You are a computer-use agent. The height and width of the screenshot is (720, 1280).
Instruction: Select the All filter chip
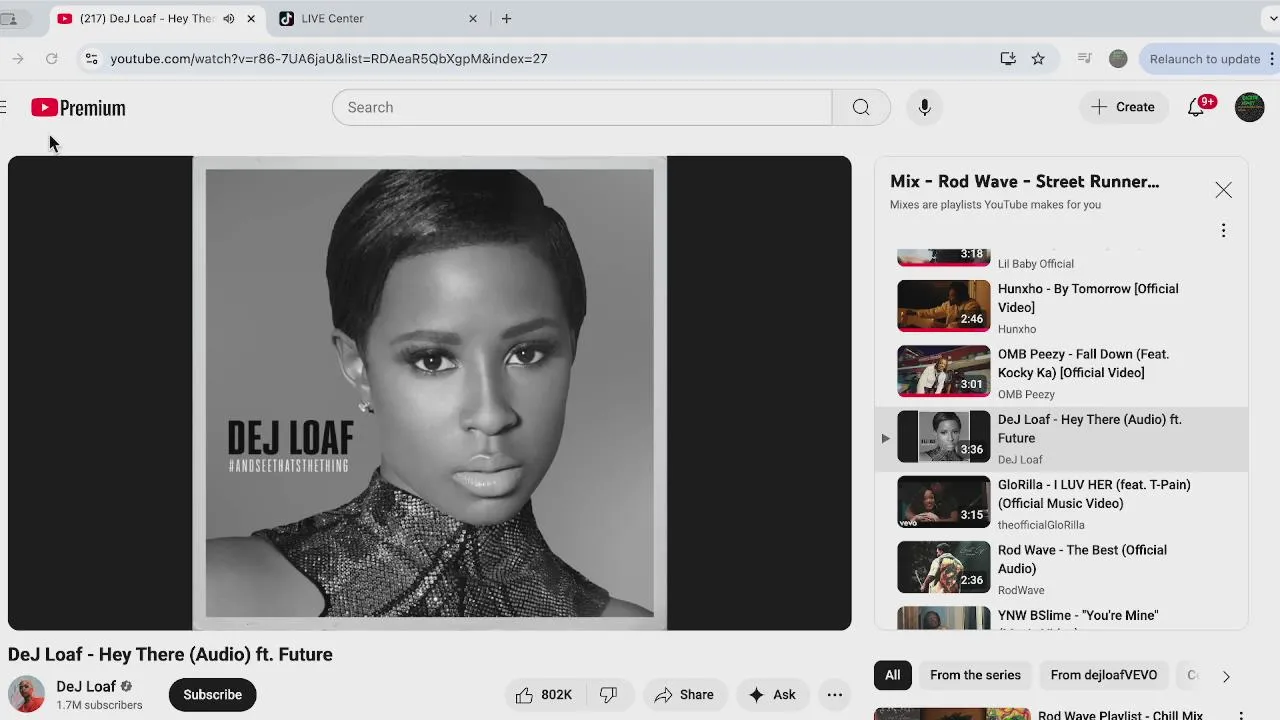coord(892,675)
